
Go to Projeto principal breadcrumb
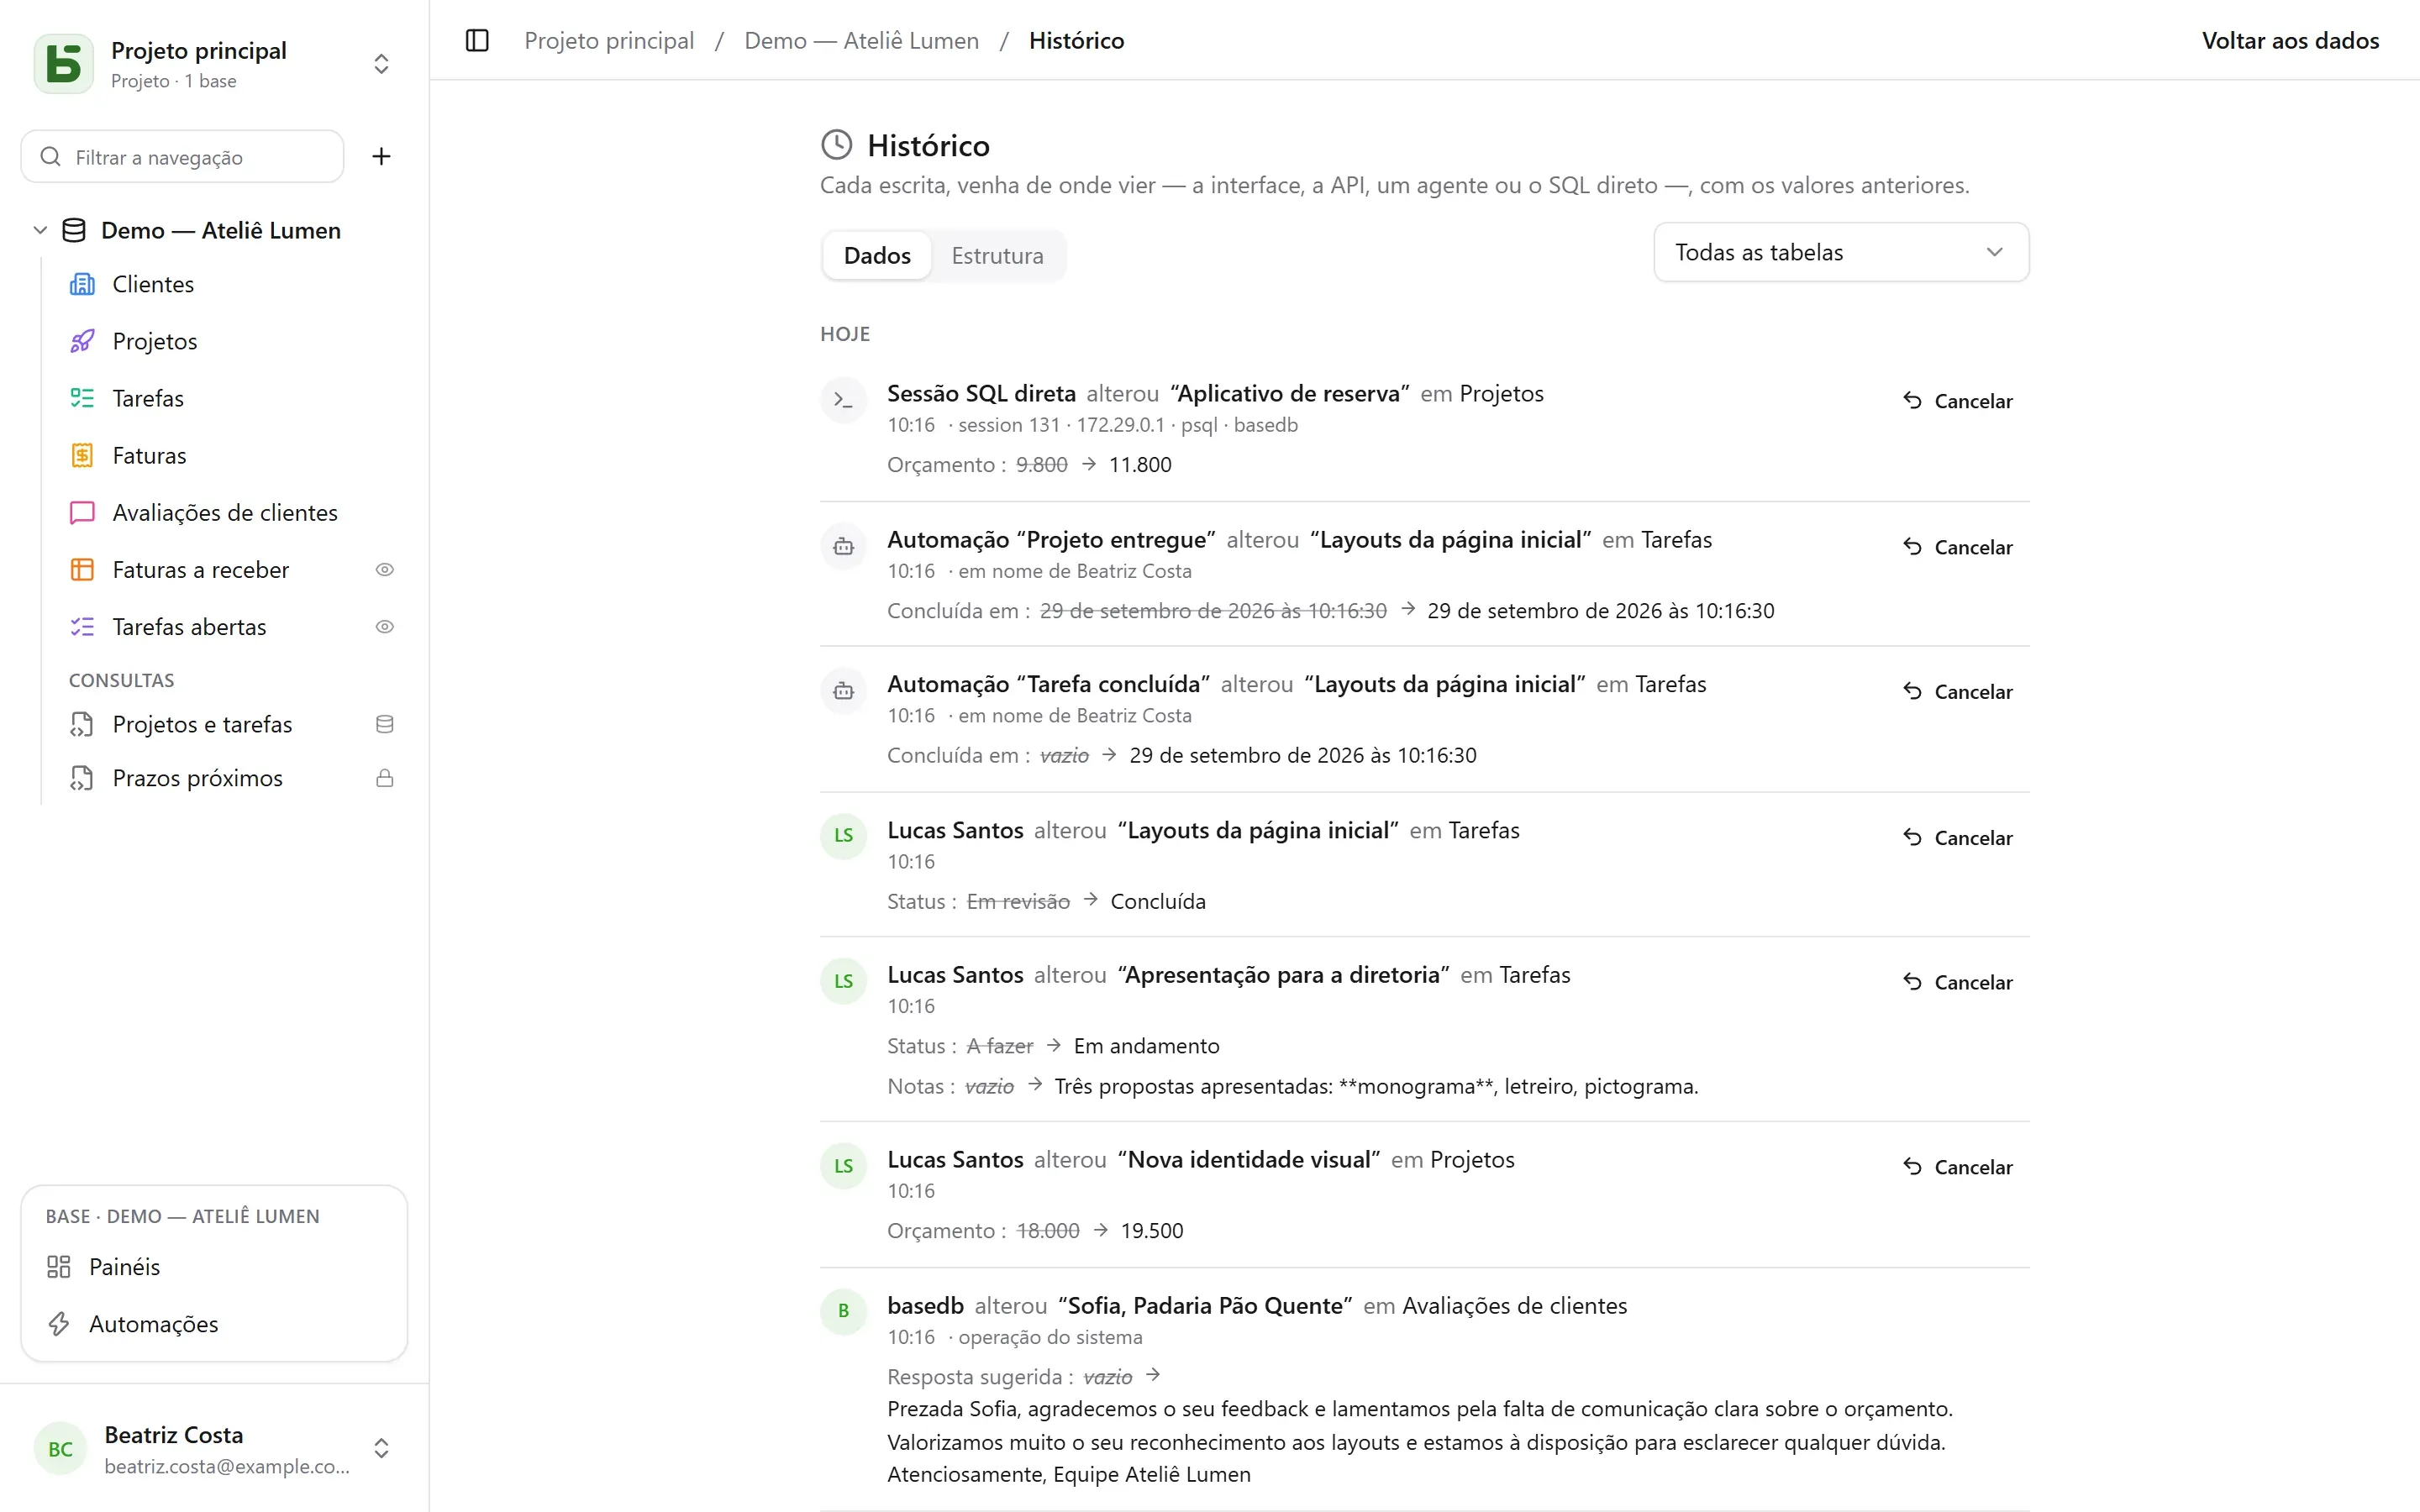point(609,41)
